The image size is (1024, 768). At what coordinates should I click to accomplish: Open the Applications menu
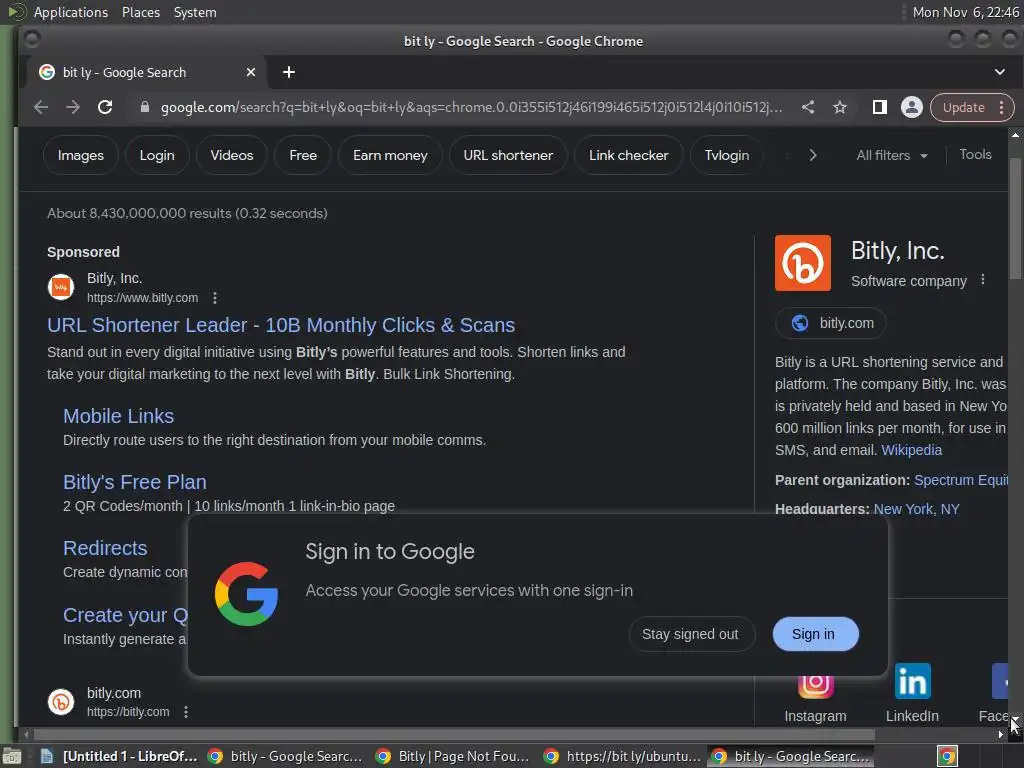click(x=71, y=12)
